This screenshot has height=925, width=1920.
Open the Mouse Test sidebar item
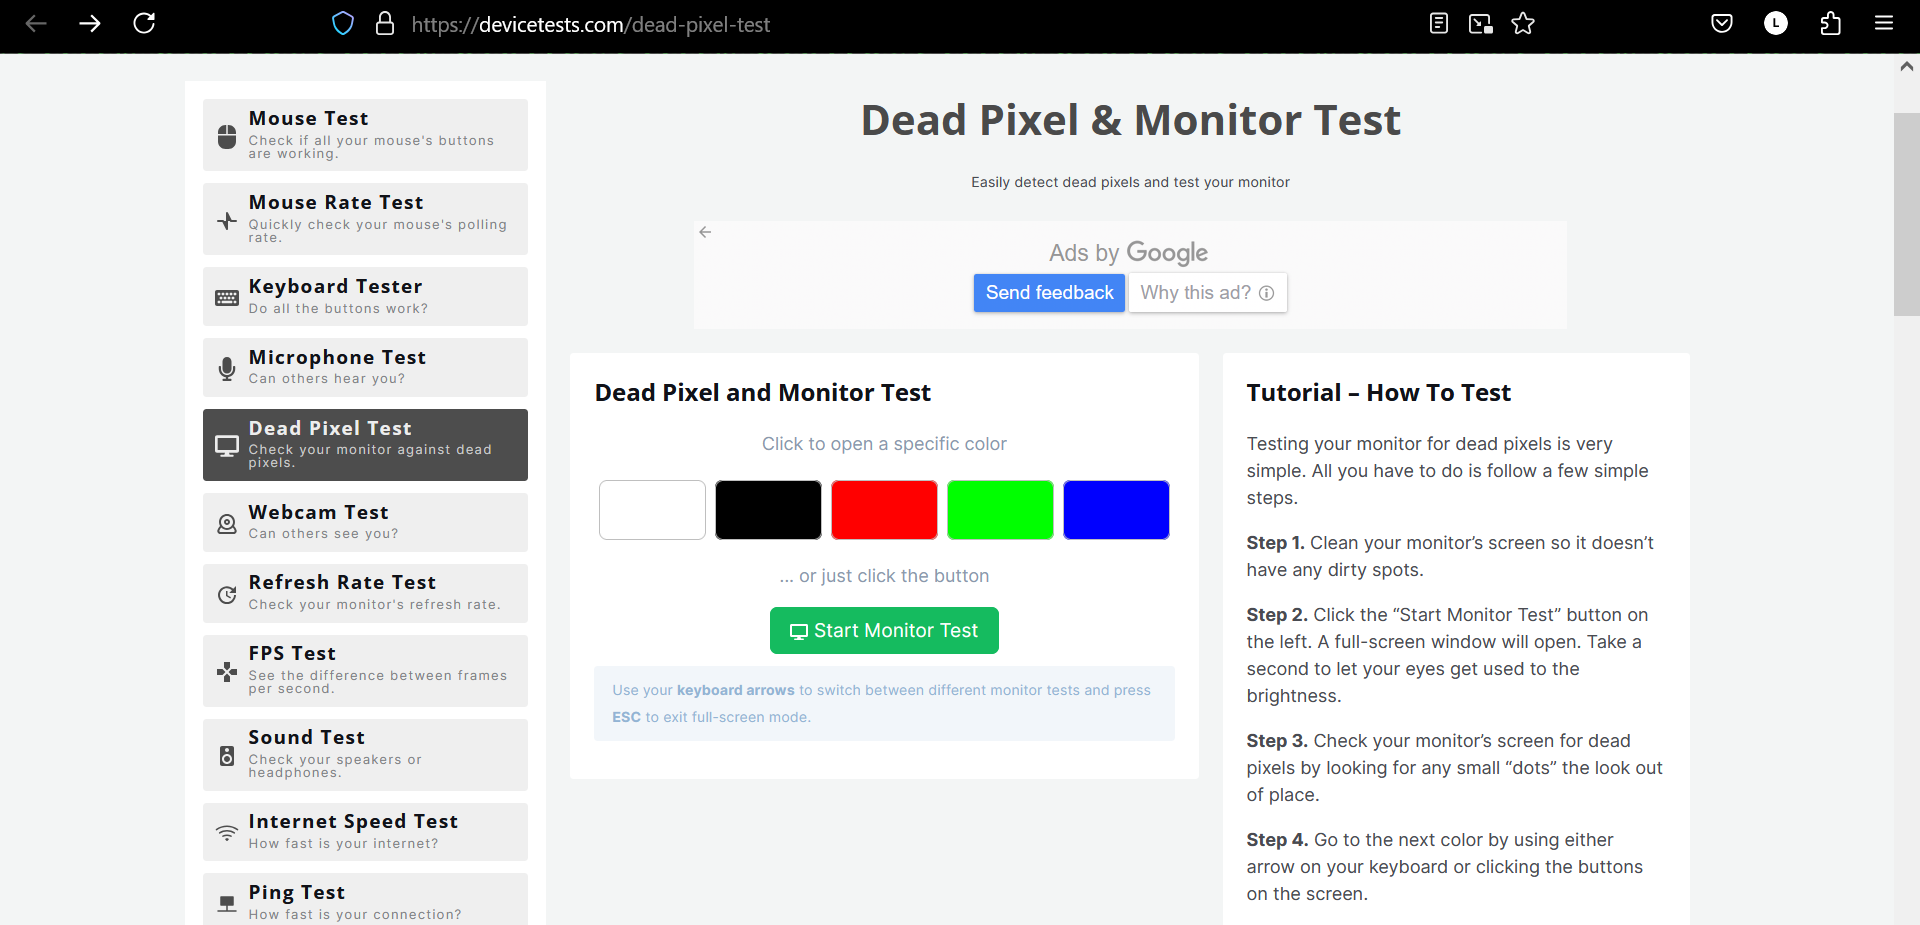pos(365,135)
